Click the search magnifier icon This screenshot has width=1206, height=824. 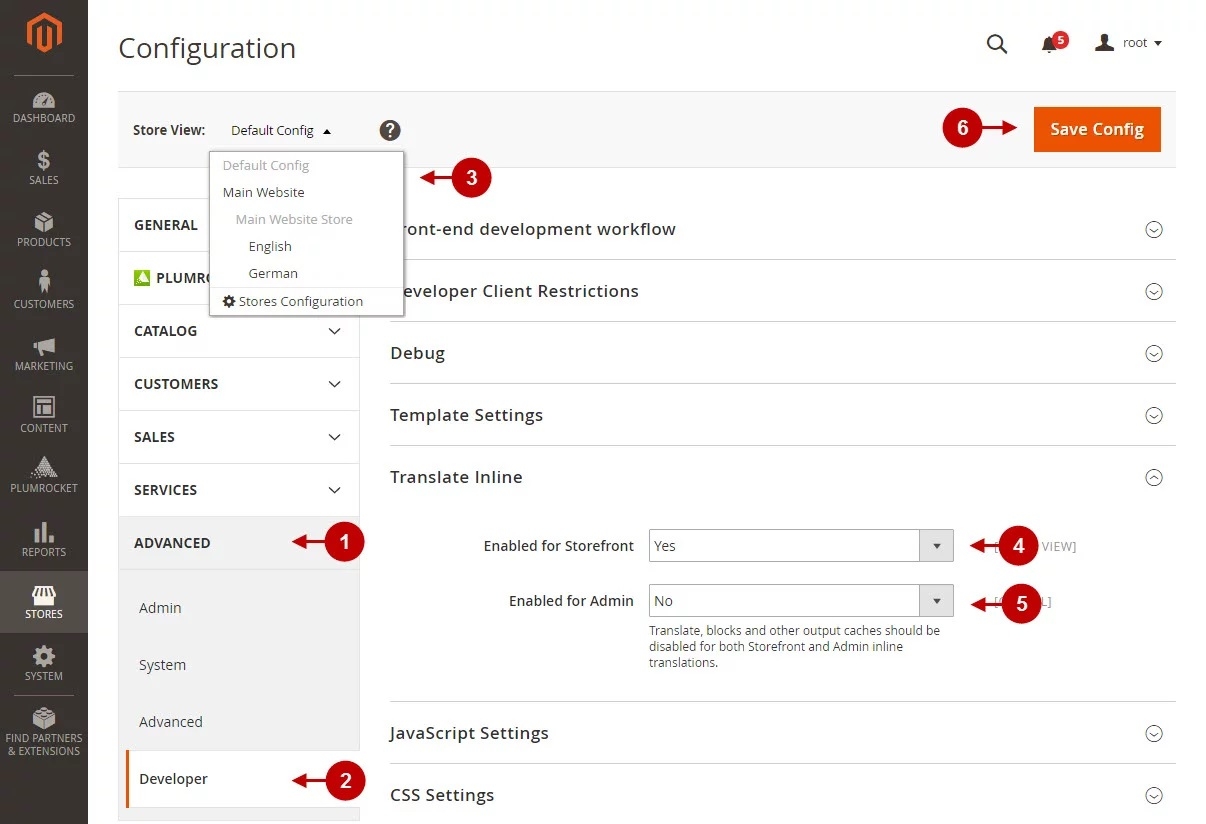pos(997,44)
